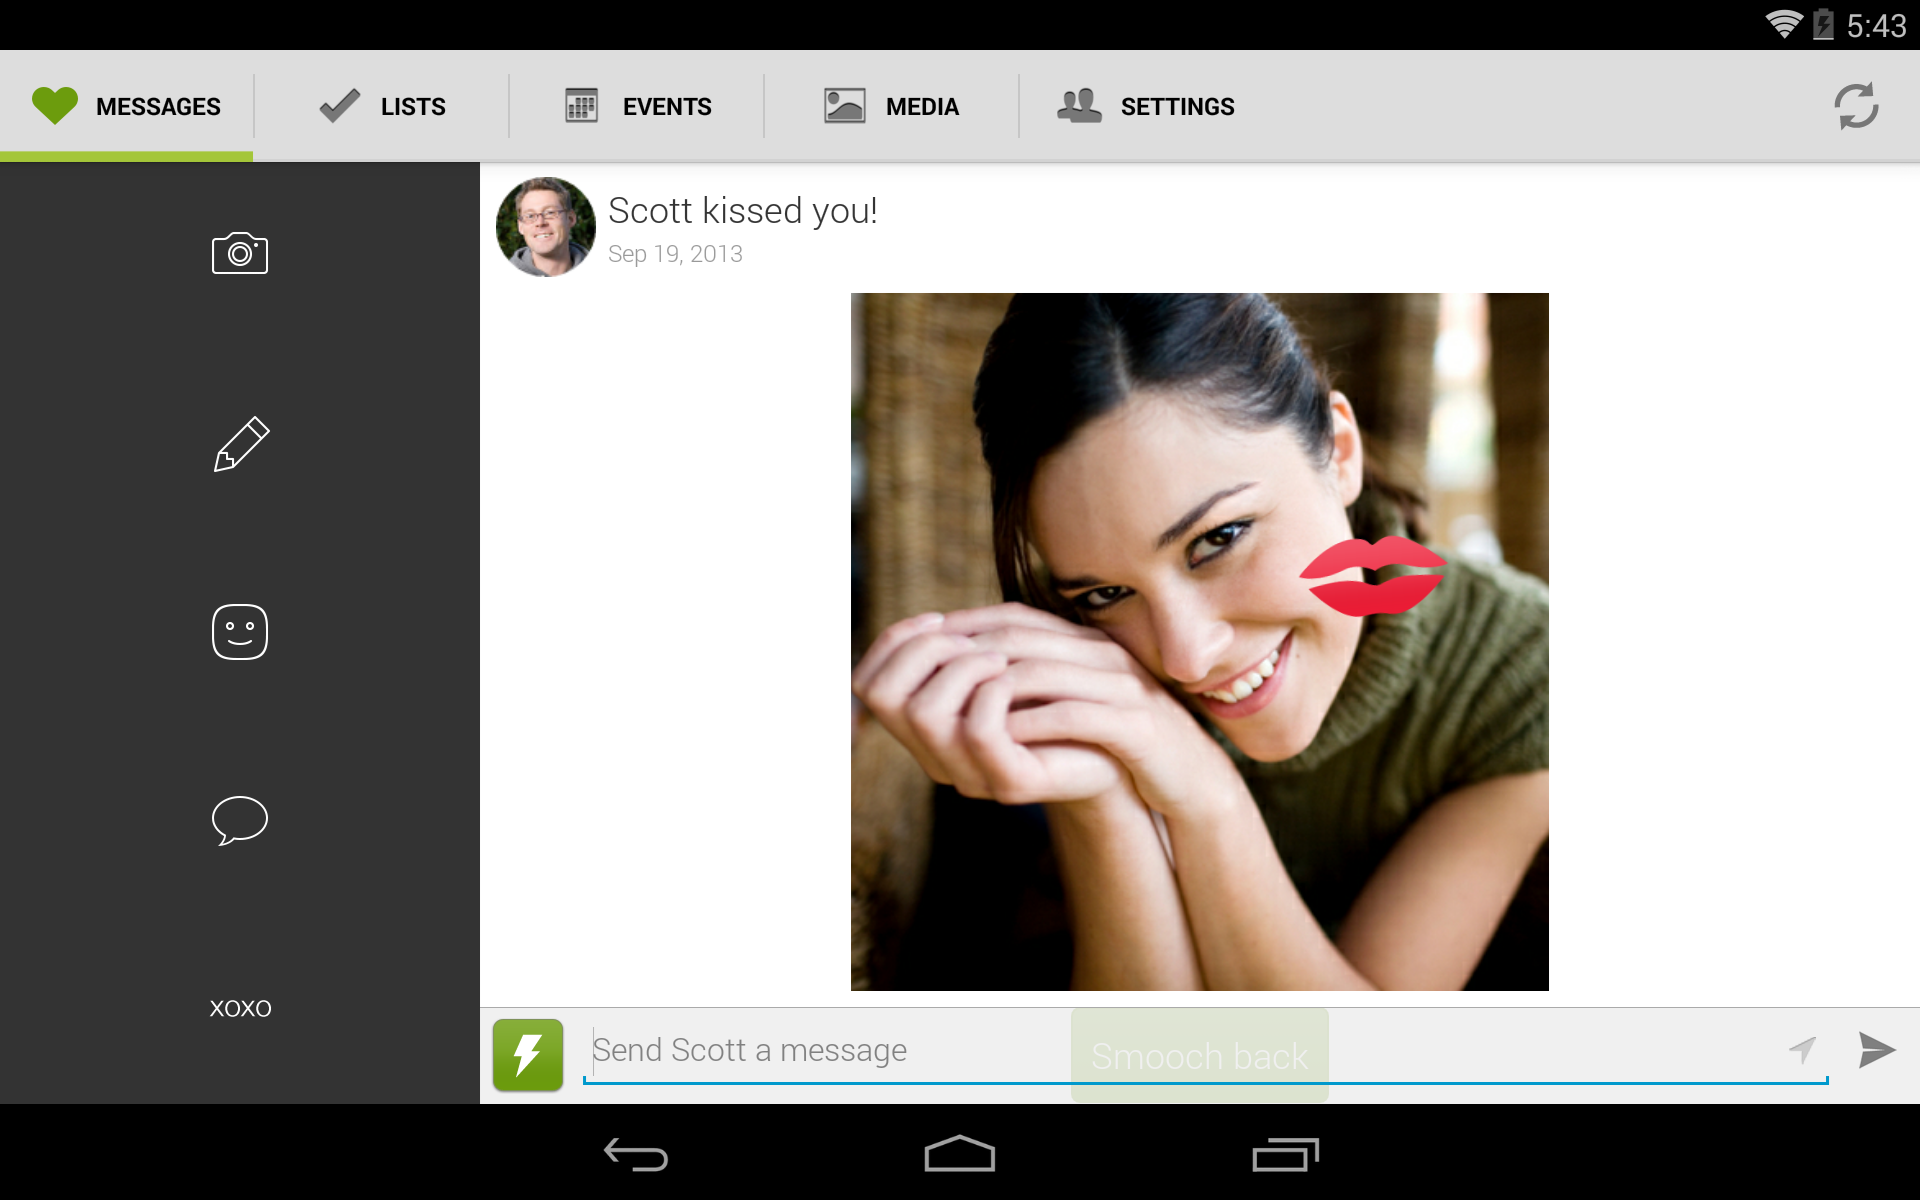Open the kissed photo of the woman
This screenshot has height=1200, width=1920.
click(1199, 641)
